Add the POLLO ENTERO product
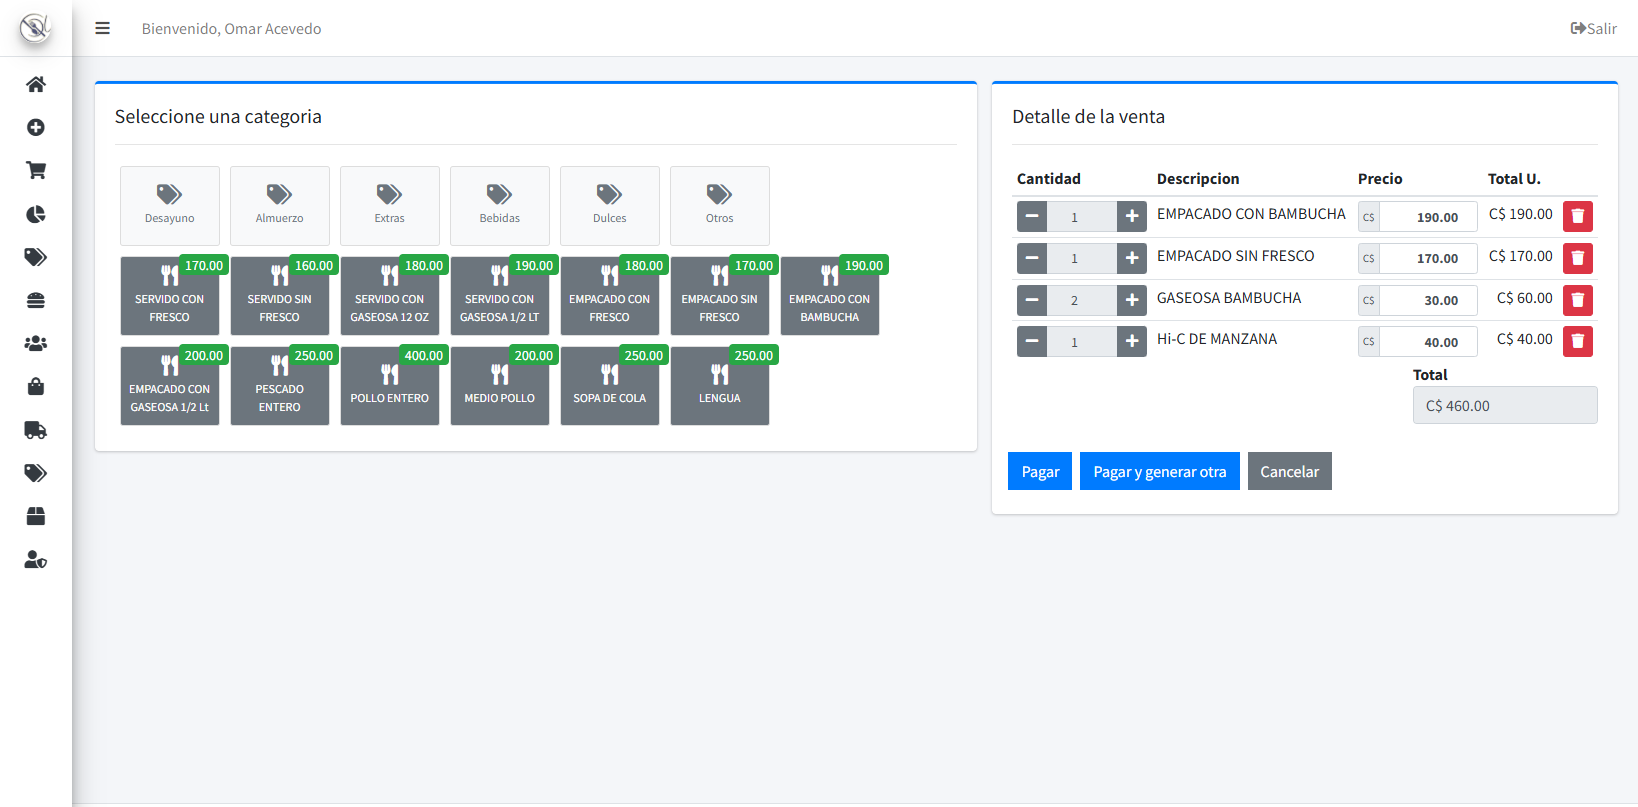The image size is (1638, 807). click(390, 386)
